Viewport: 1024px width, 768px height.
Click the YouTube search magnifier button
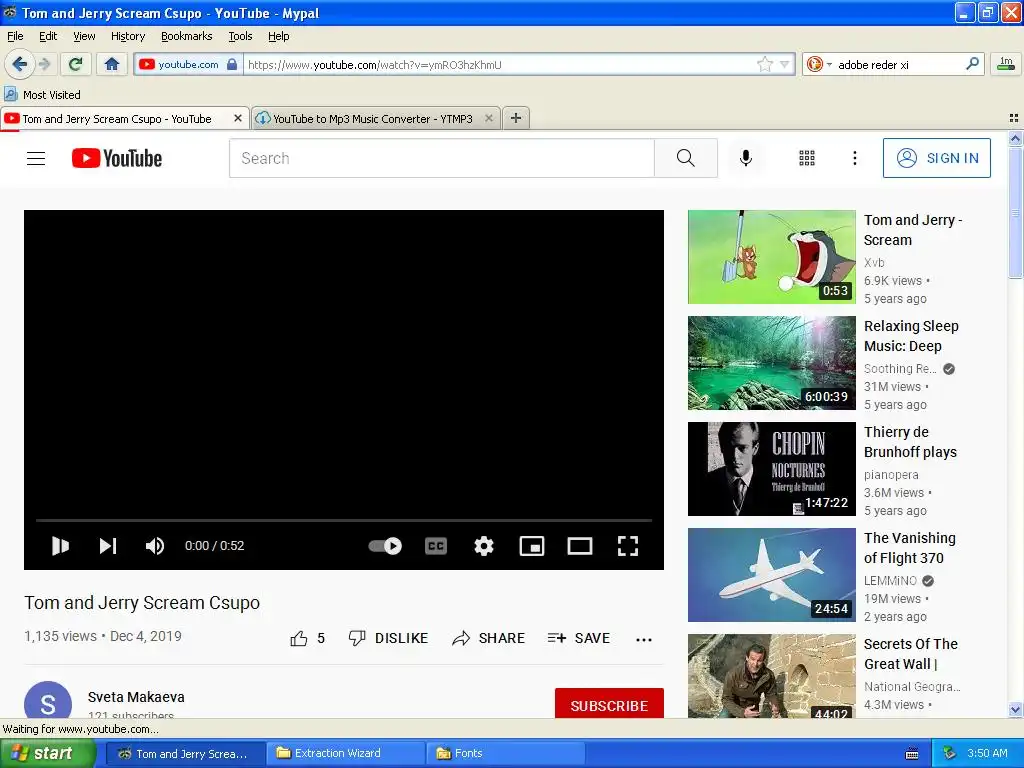(x=686, y=158)
